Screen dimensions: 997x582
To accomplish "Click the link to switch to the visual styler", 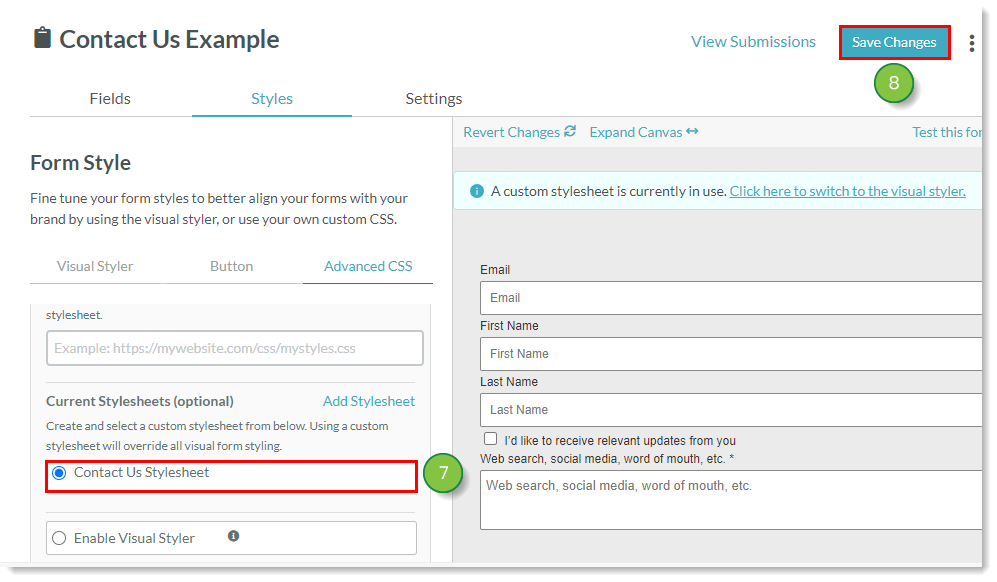I will (847, 191).
